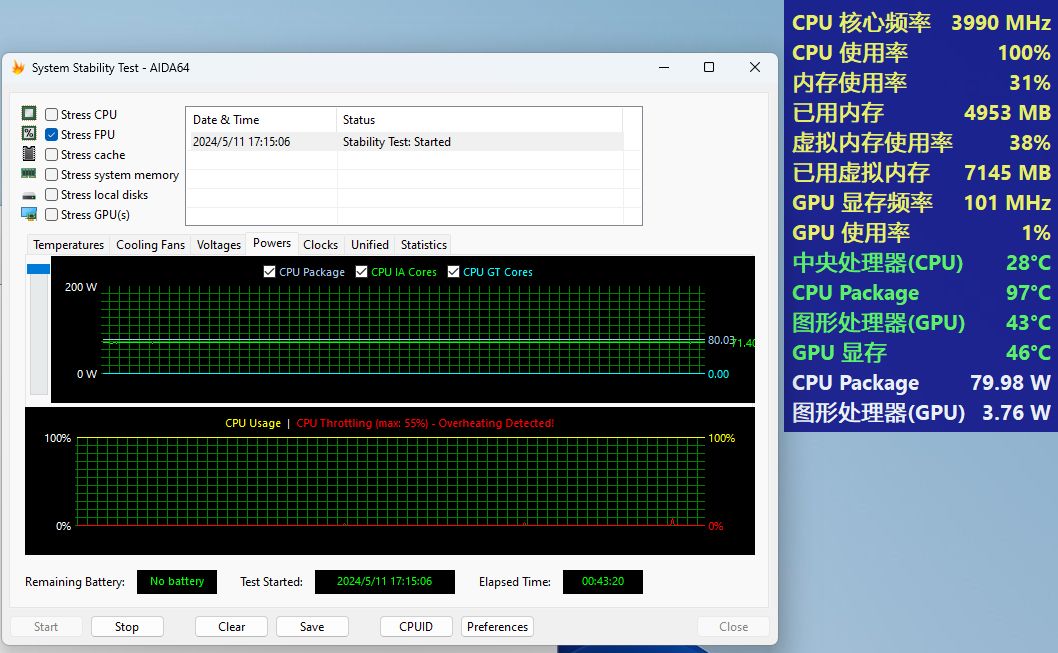Select the Powers tab

click(x=272, y=244)
